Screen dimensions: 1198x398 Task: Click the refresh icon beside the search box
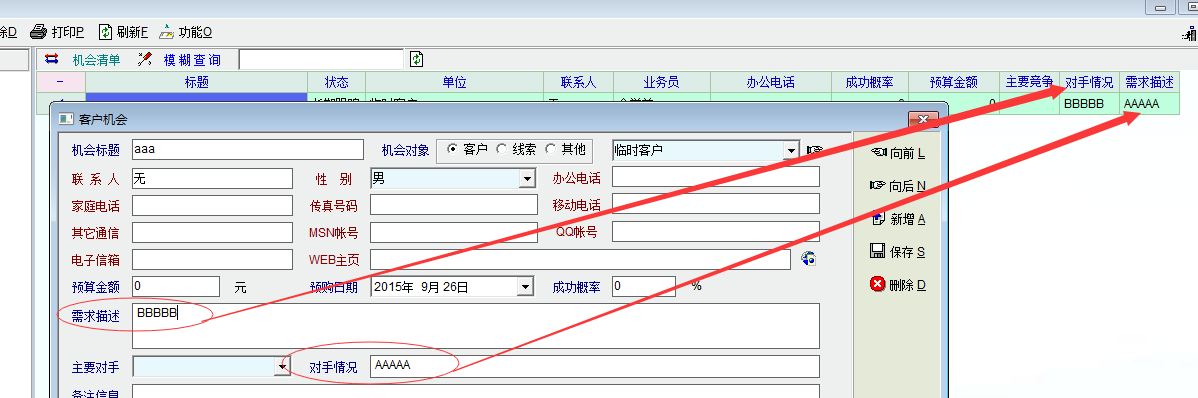tap(416, 59)
